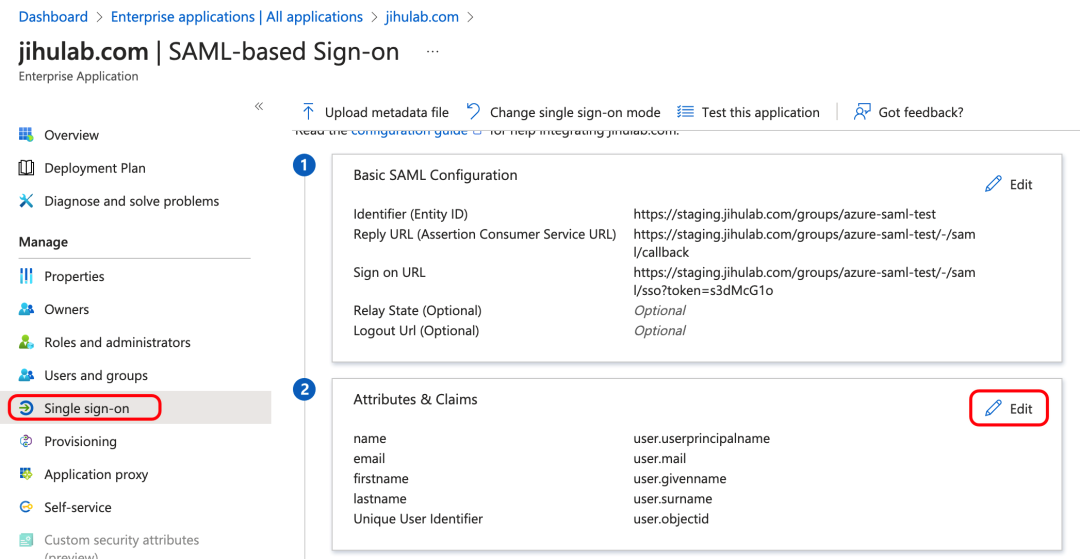Image resolution: width=1080 pixels, height=559 pixels.
Task: Click the Self-service icon
Action: pos(26,507)
